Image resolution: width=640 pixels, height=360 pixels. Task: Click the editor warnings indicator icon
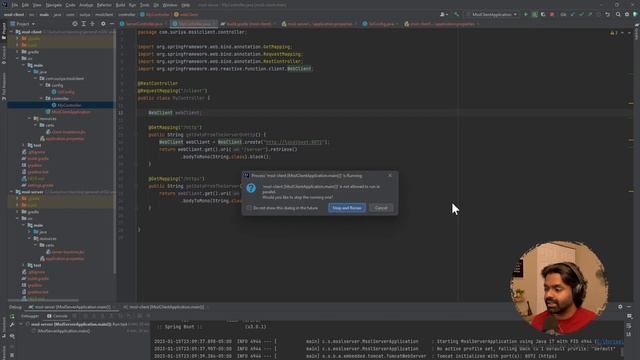[x=613, y=32]
